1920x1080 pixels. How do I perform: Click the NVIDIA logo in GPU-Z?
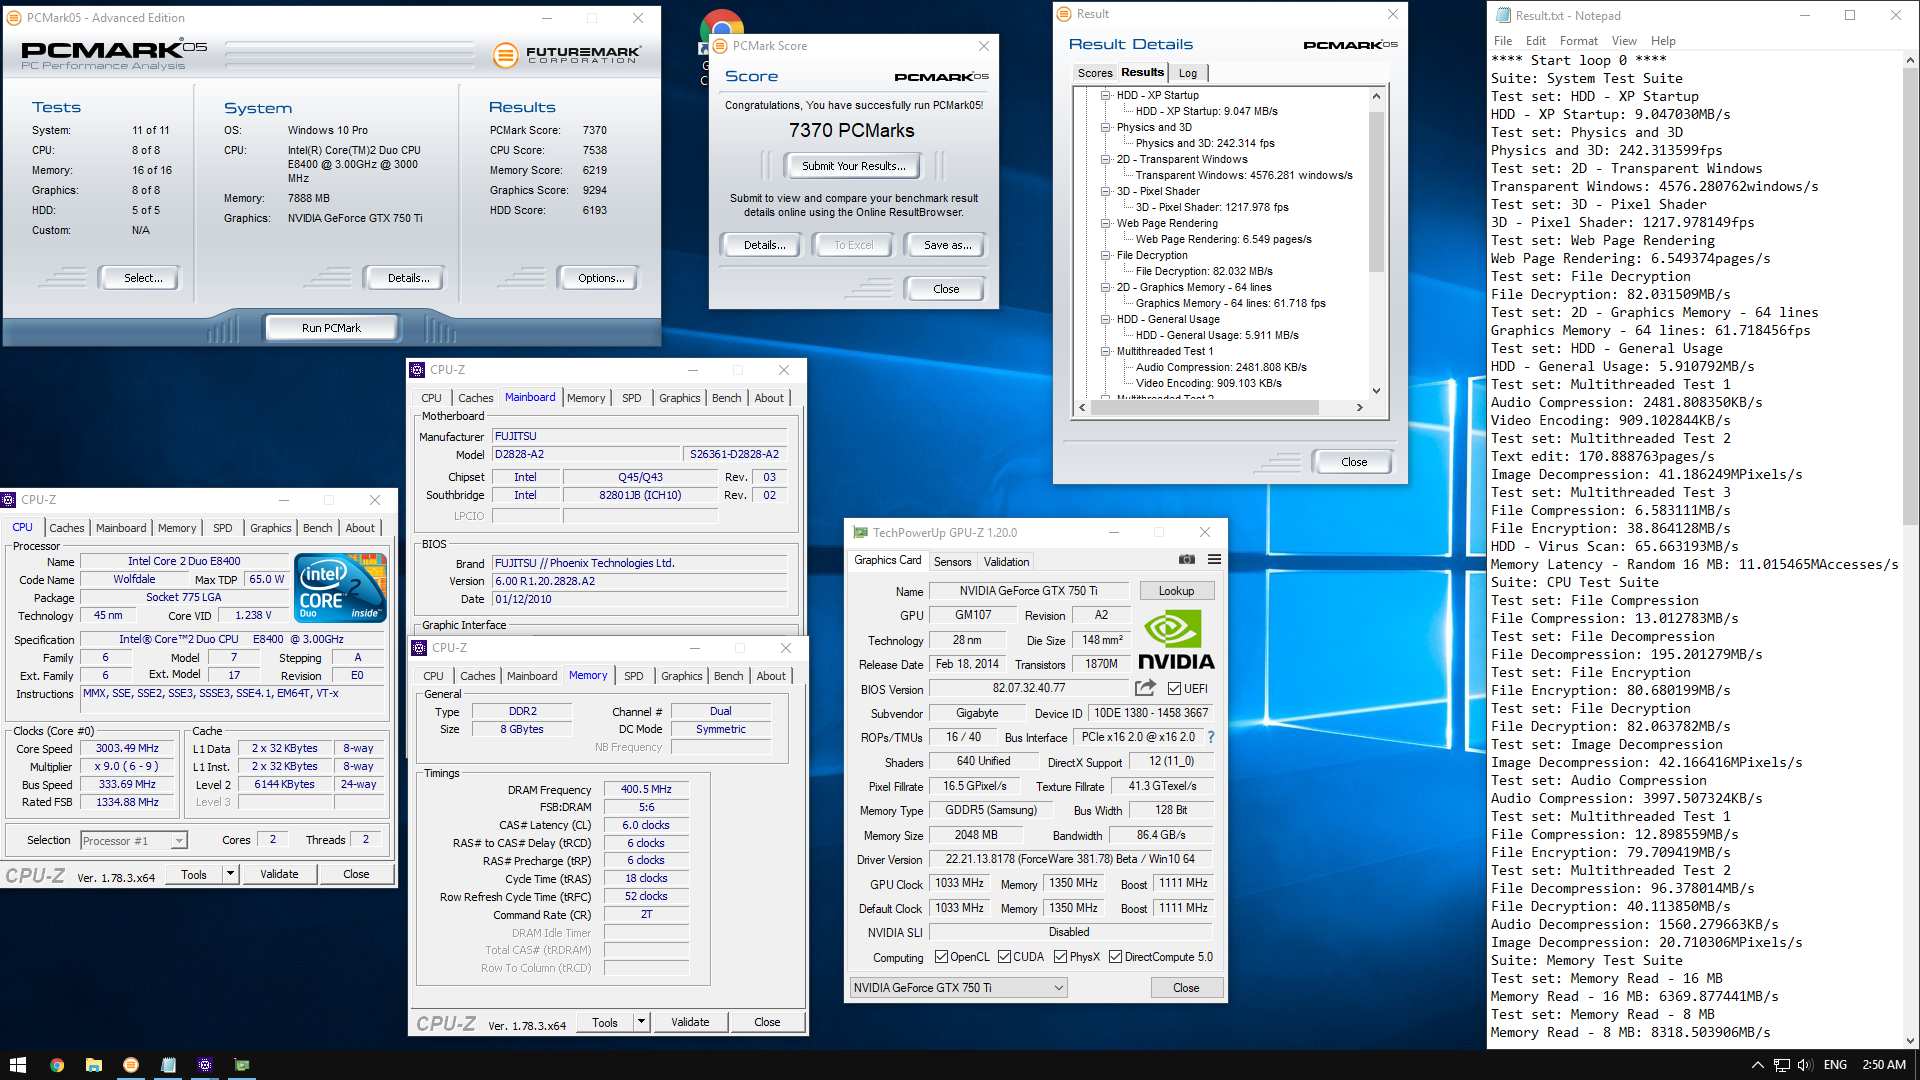(1176, 640)
